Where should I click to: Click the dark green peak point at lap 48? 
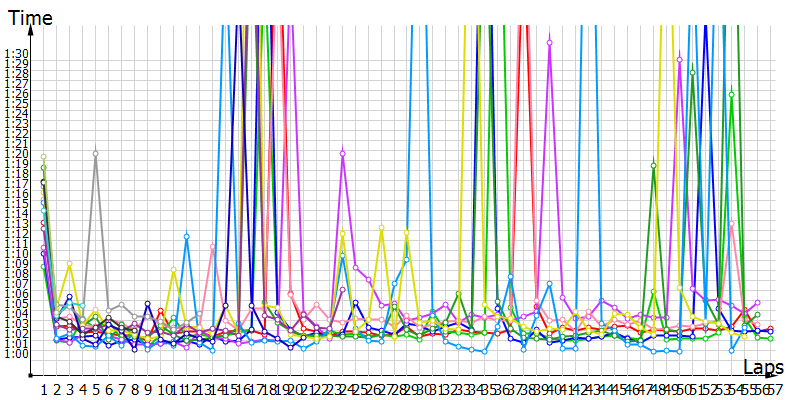coord(653,165)
